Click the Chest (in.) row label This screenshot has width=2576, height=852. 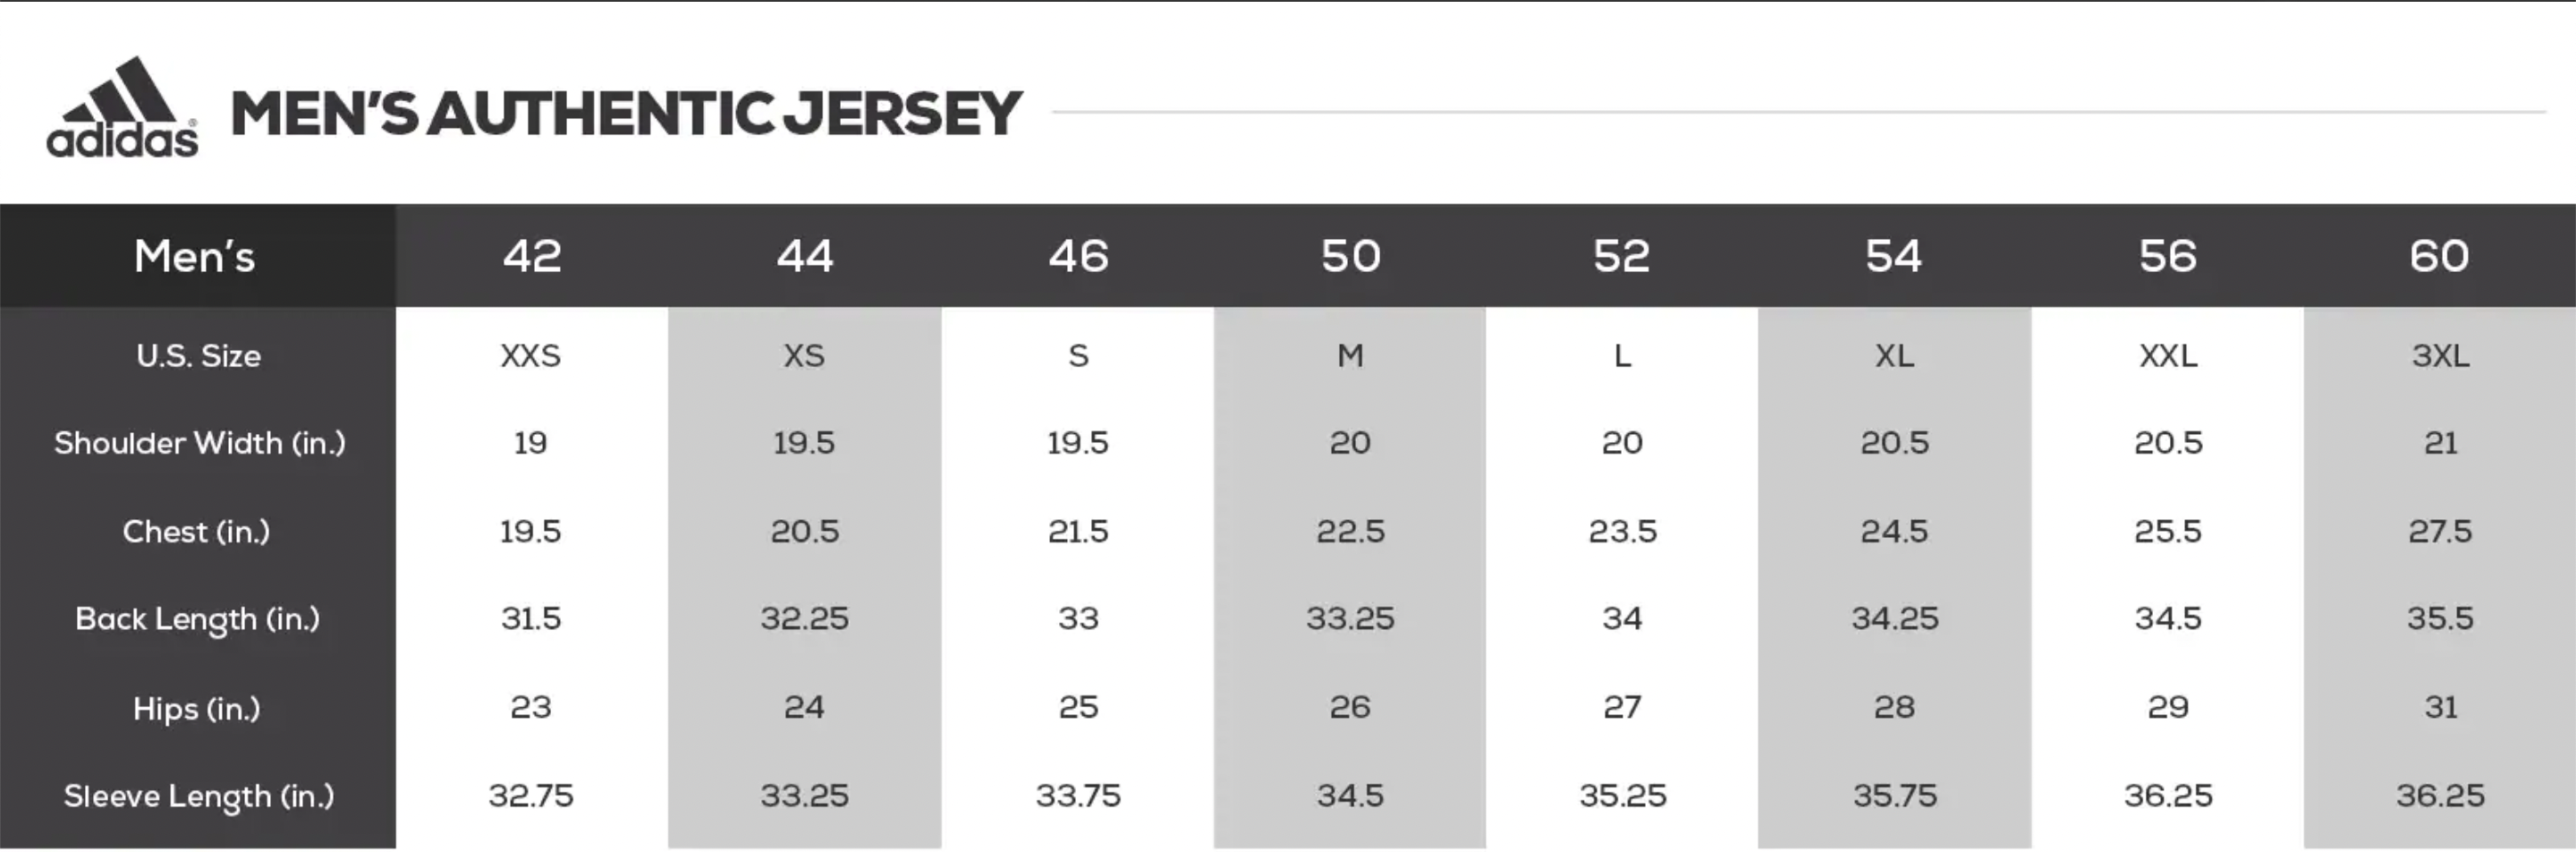[x=196, y=531]
